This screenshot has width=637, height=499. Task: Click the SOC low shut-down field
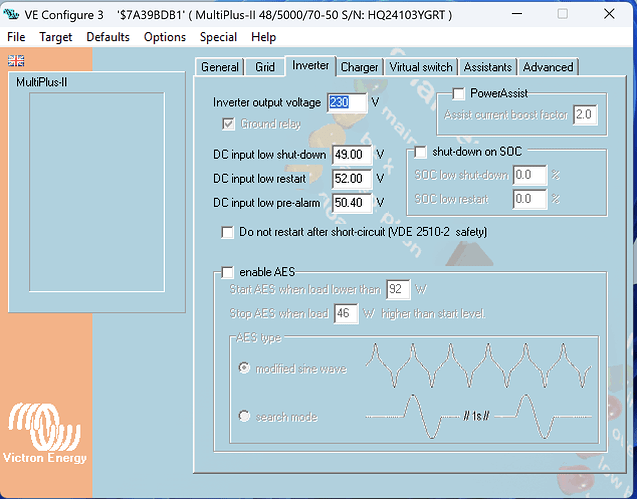click(x=530, y=175)
